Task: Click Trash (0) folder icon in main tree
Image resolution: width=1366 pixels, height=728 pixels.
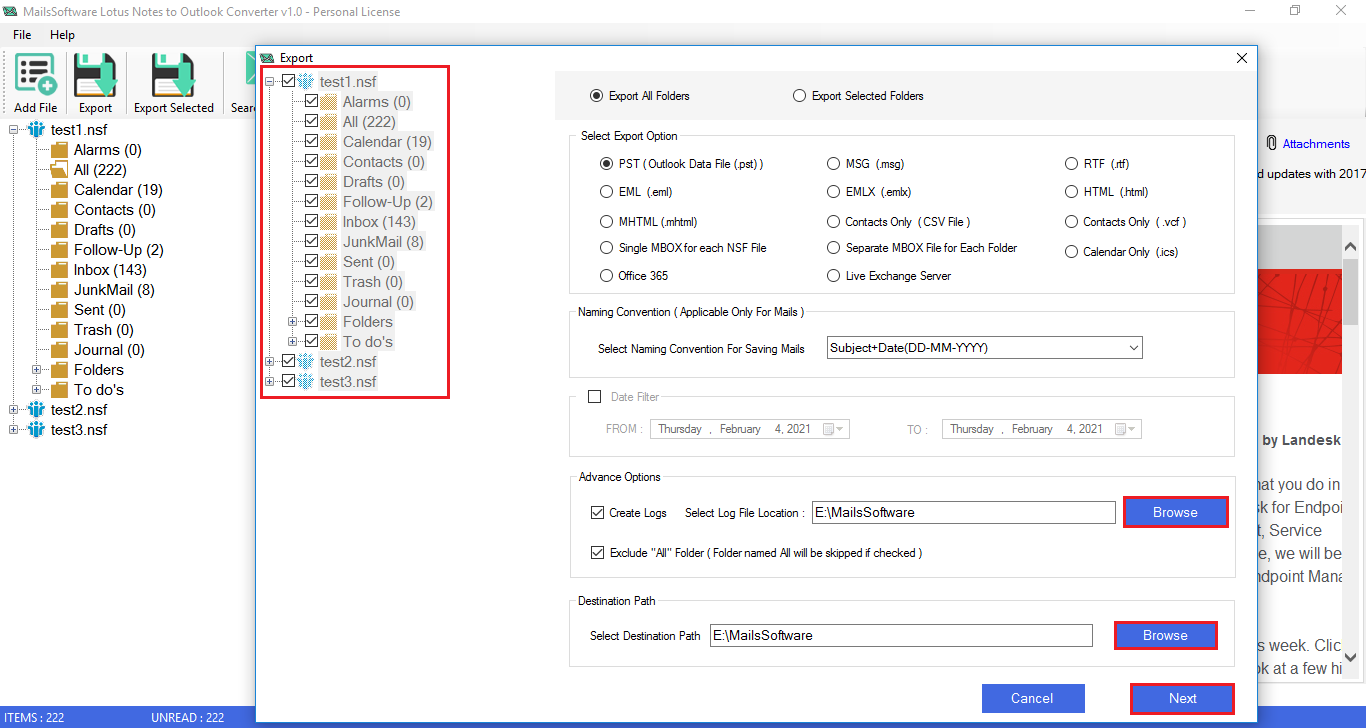Action: pyautogui.click(x=59, y=330)
